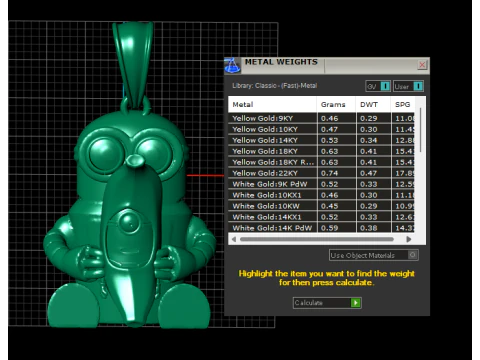Click the vertical scrollbar of the metal list

pos(420,130)
